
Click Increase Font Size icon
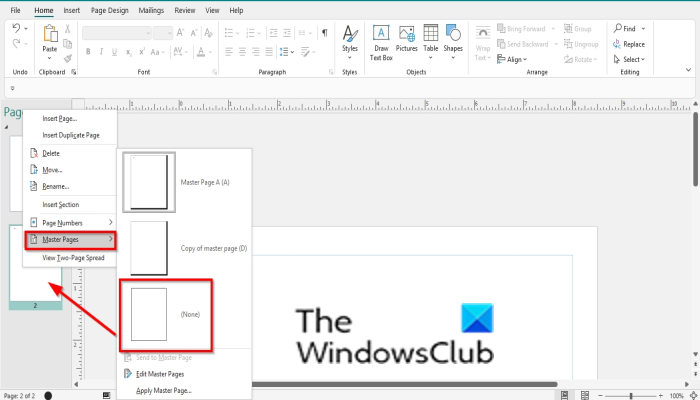(x=180, y=33)
